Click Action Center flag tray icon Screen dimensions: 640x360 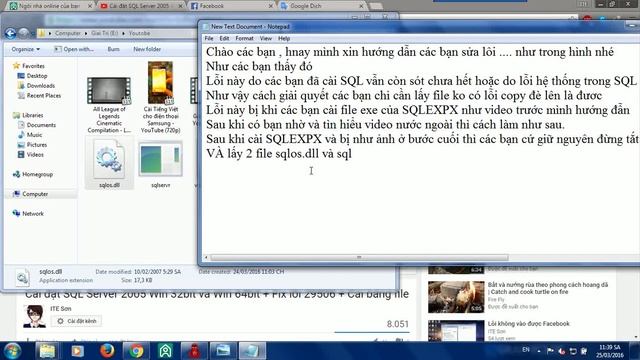[x=550, y=351]
